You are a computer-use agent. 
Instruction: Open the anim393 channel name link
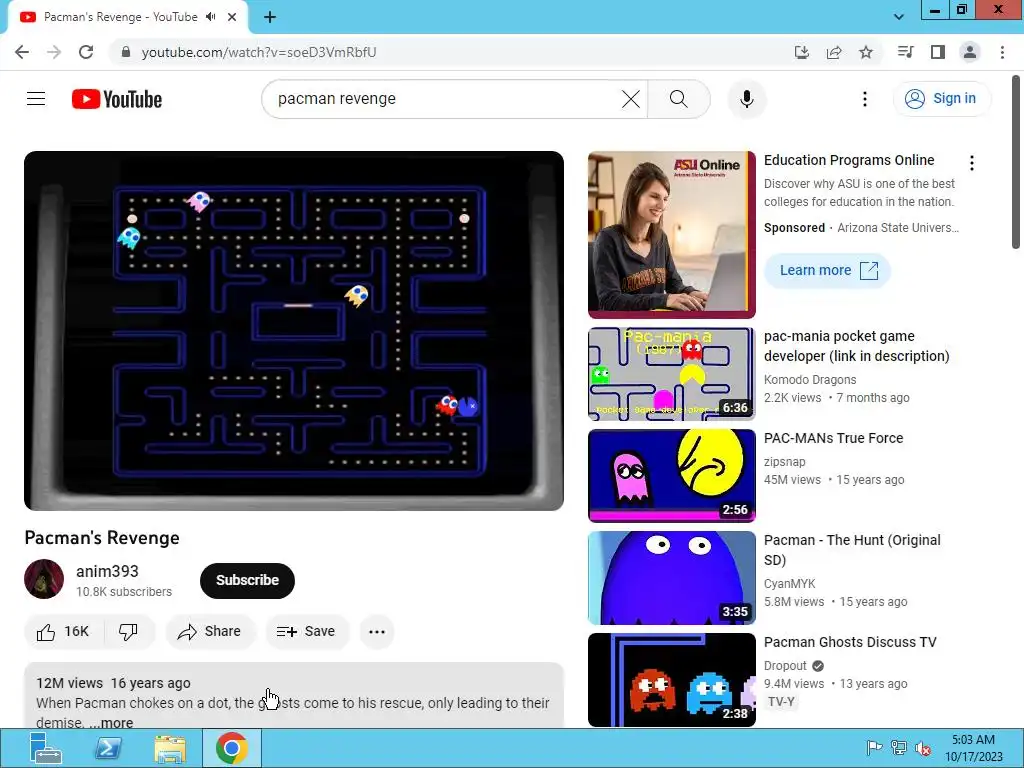click(x=107, y=571)
